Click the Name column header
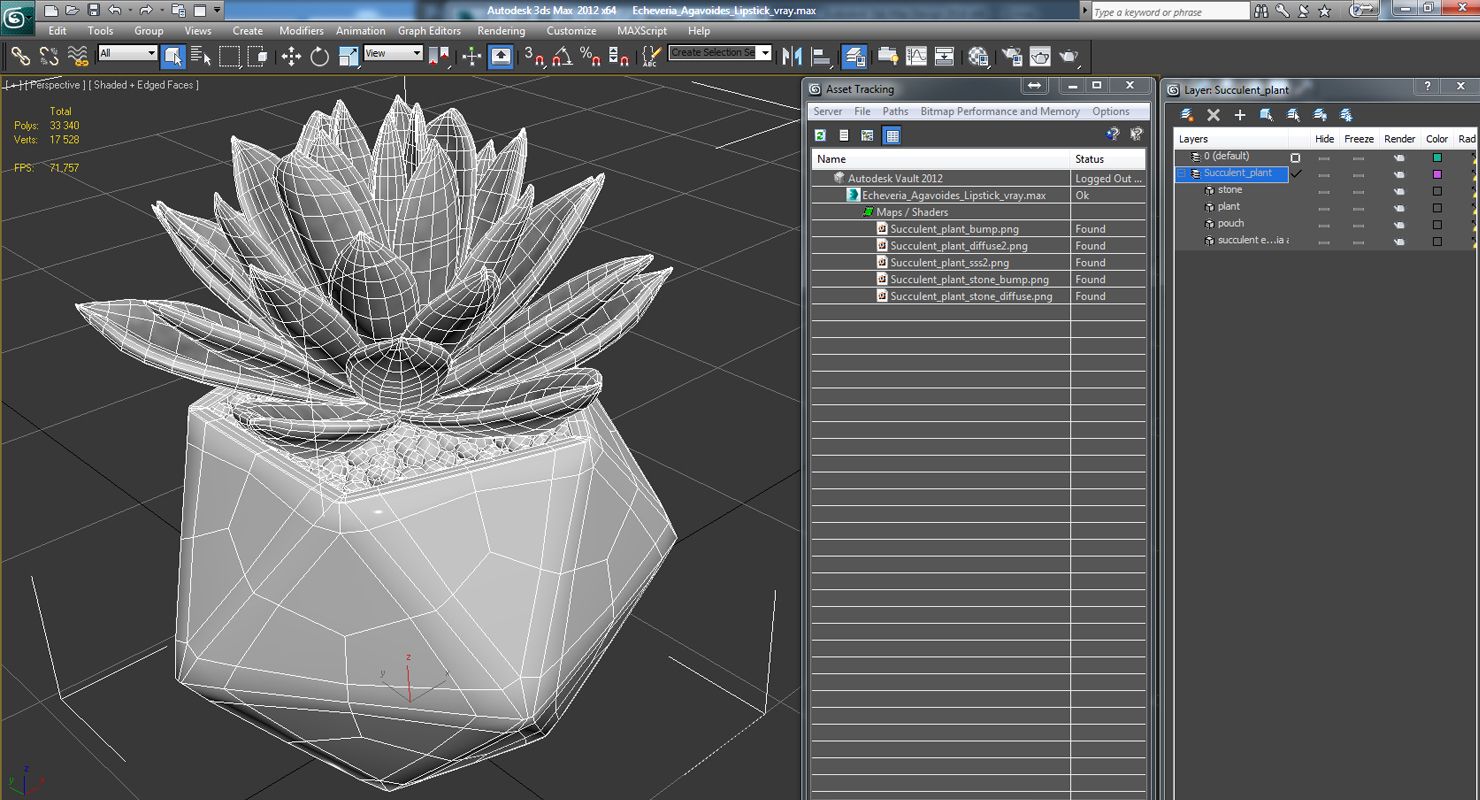 [x=940, y=159]
